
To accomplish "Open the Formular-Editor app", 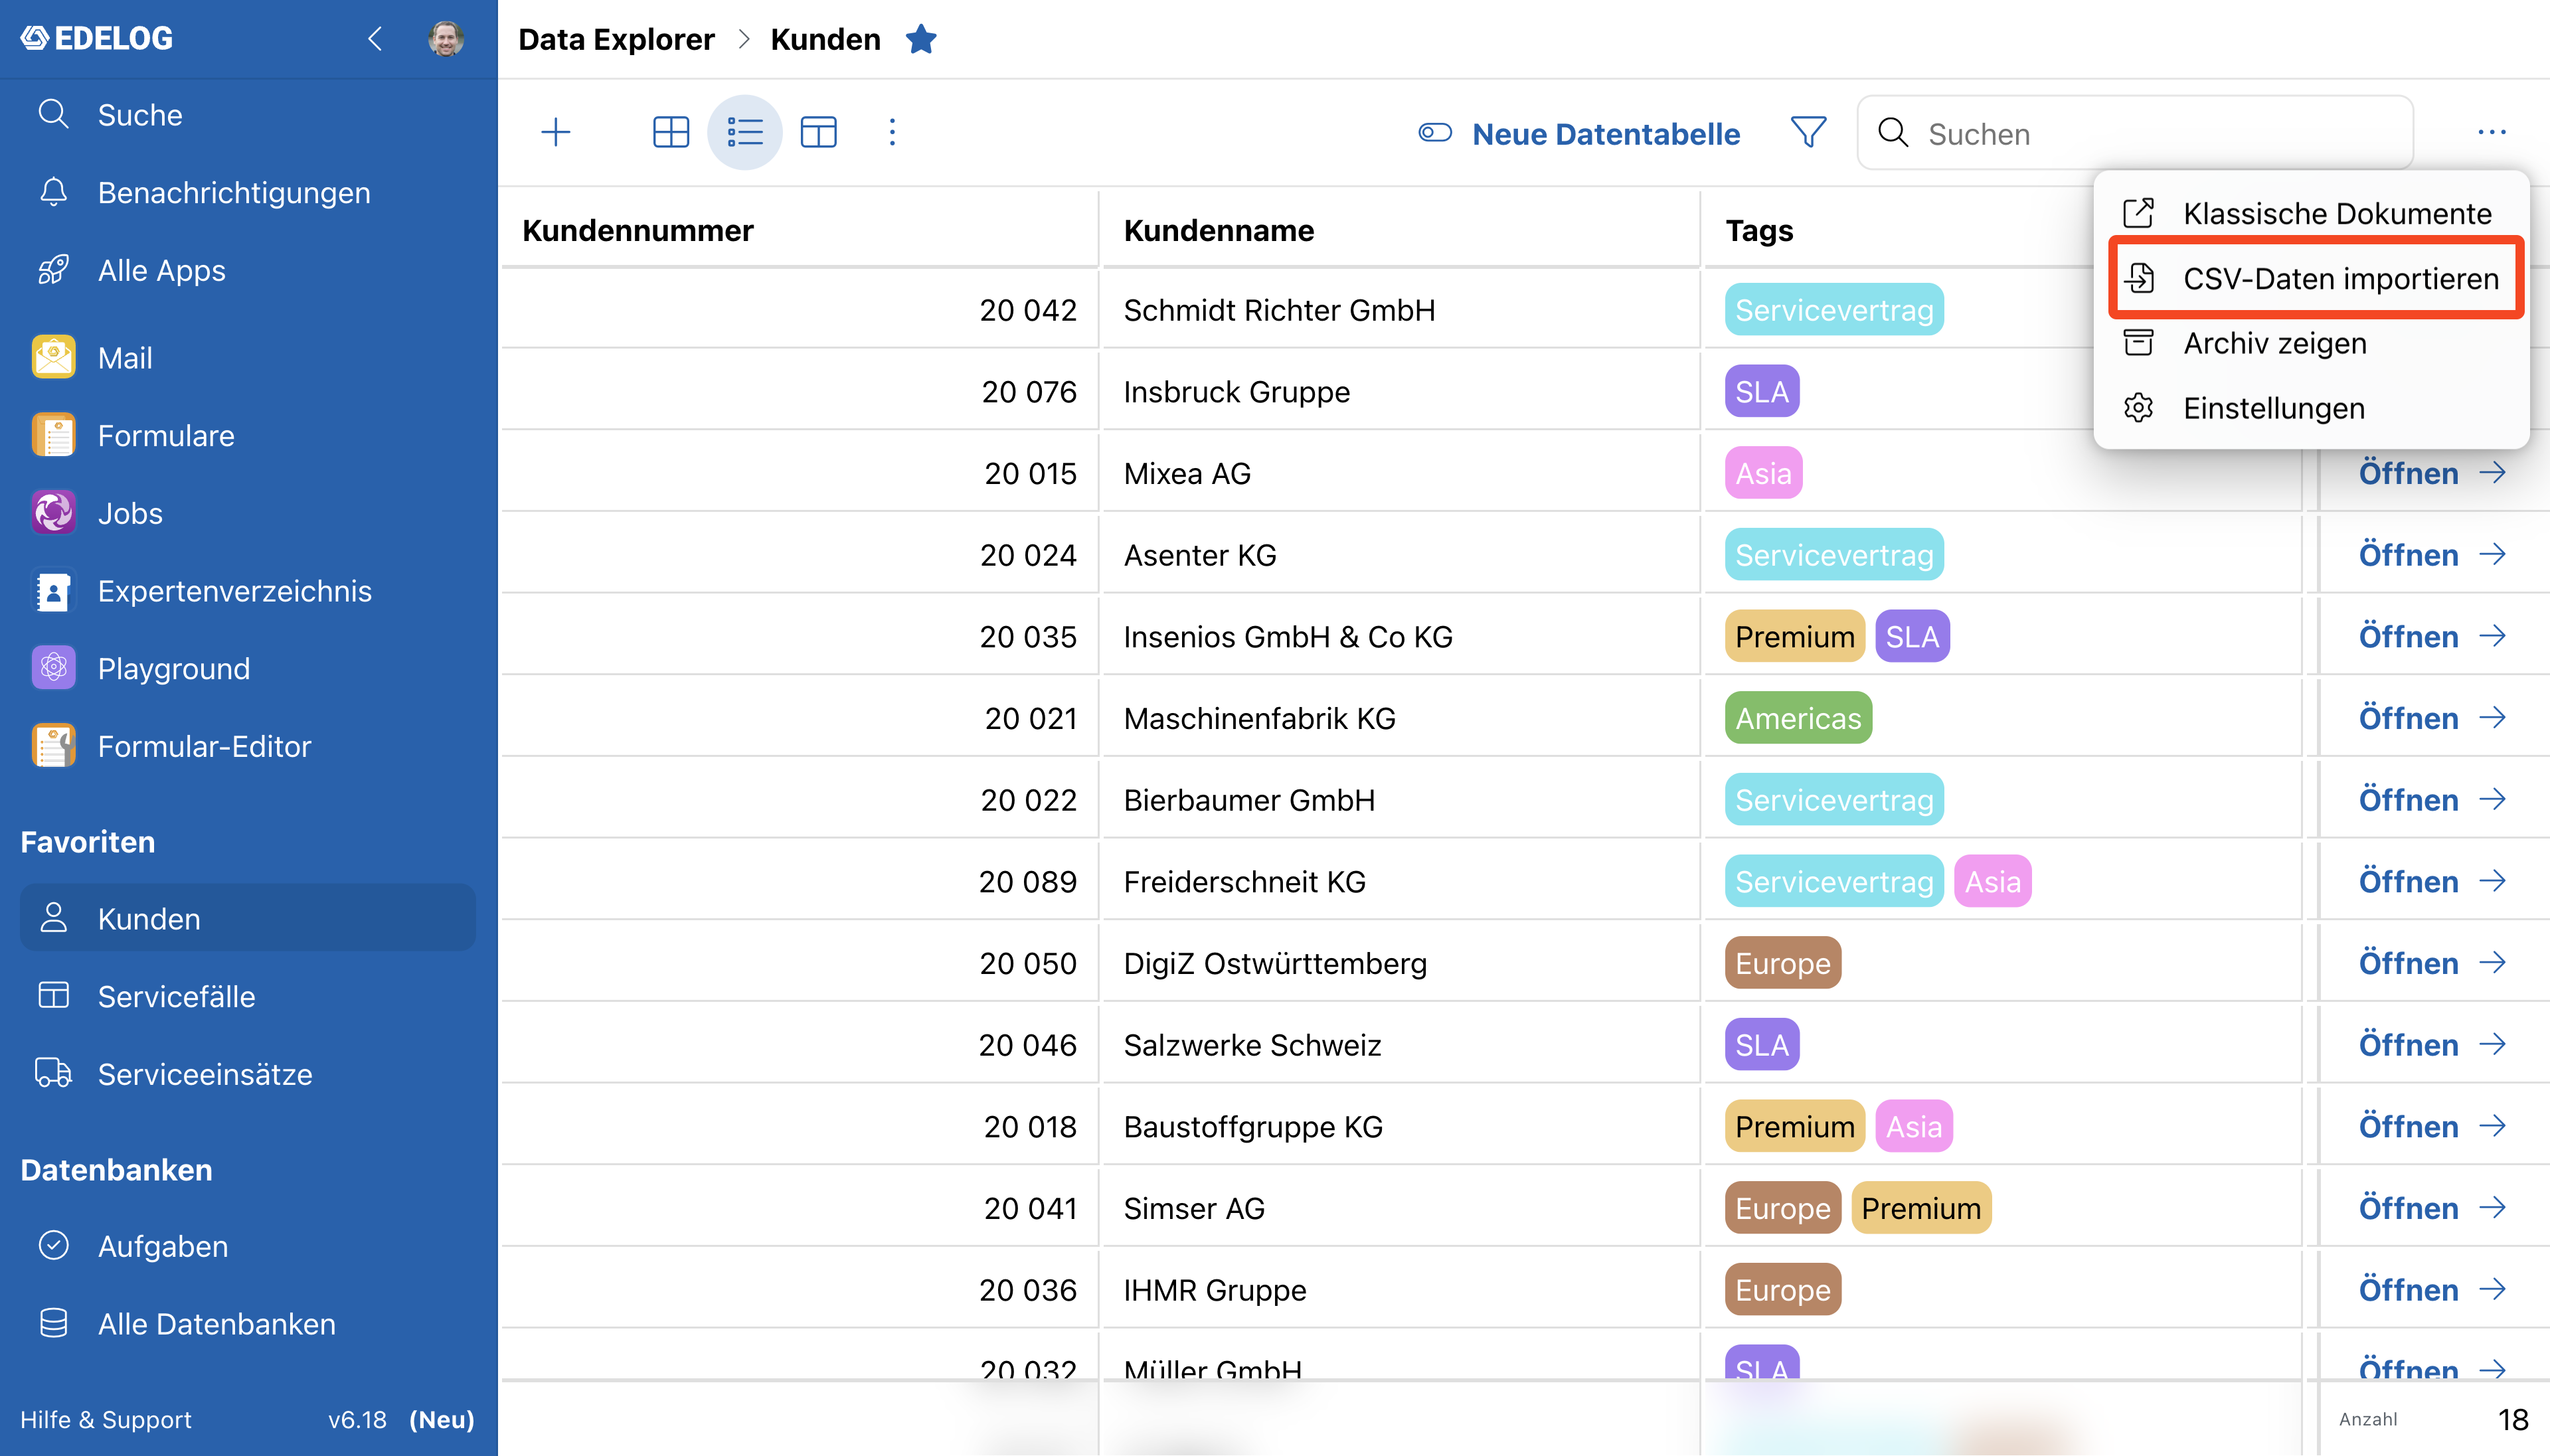I will [x=249, y=746].
